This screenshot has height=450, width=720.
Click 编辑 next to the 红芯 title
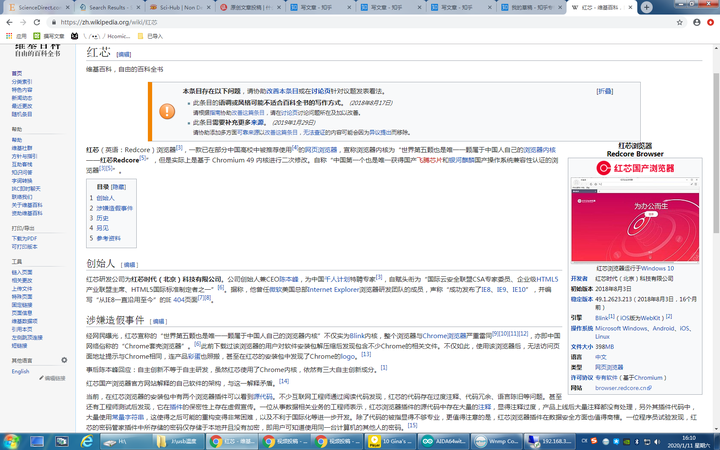[x=124, y=54]
